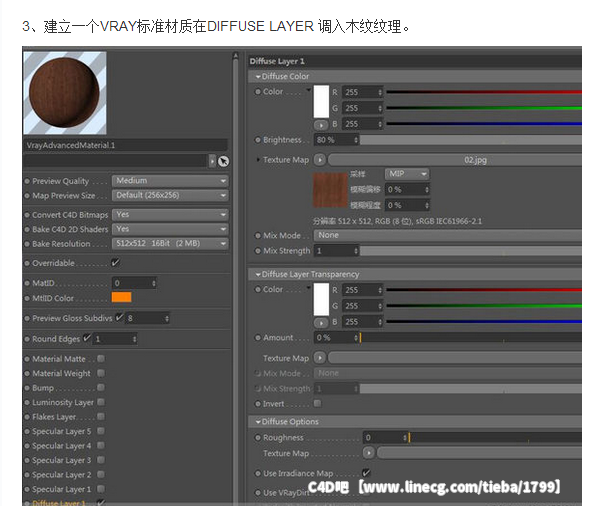Toggle the Round Edges checkbox

[x=87, y=337]
